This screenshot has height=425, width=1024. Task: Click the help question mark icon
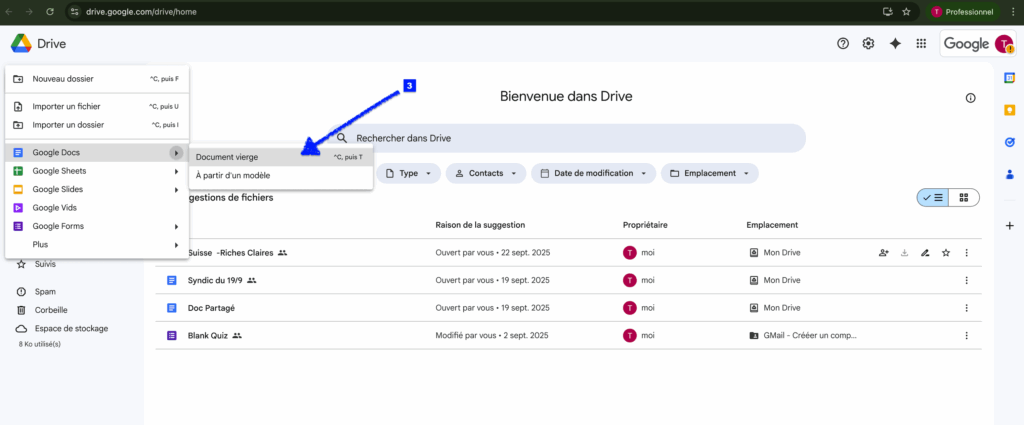843,43
